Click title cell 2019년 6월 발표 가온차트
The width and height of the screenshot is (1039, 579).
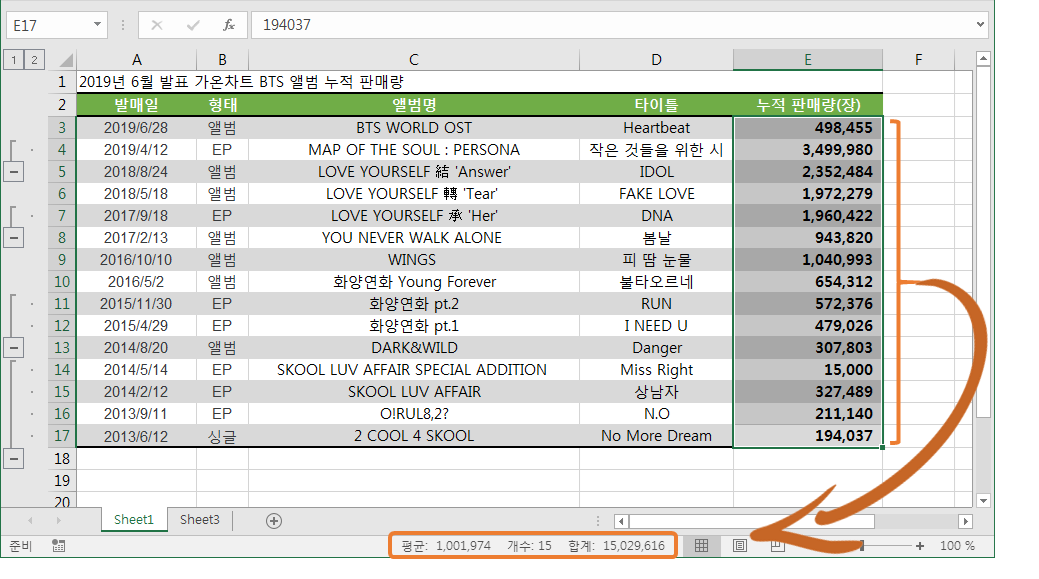click(x=241, y=82)
